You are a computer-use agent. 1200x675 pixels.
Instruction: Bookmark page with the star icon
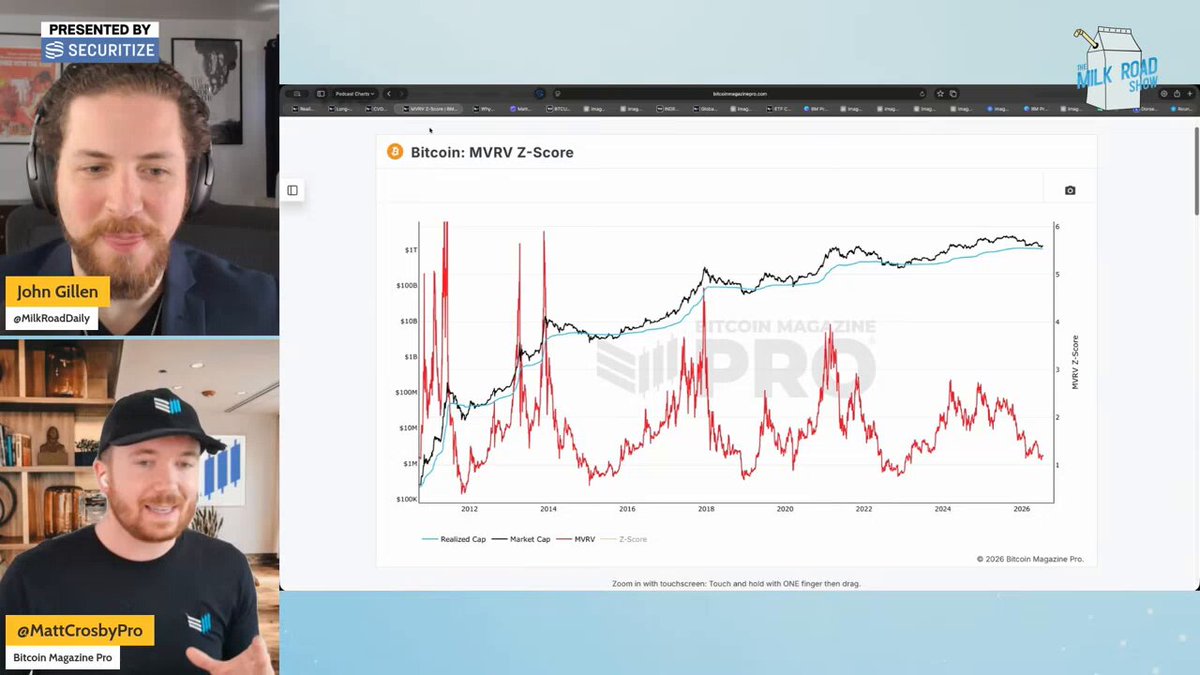click(940, 94)
